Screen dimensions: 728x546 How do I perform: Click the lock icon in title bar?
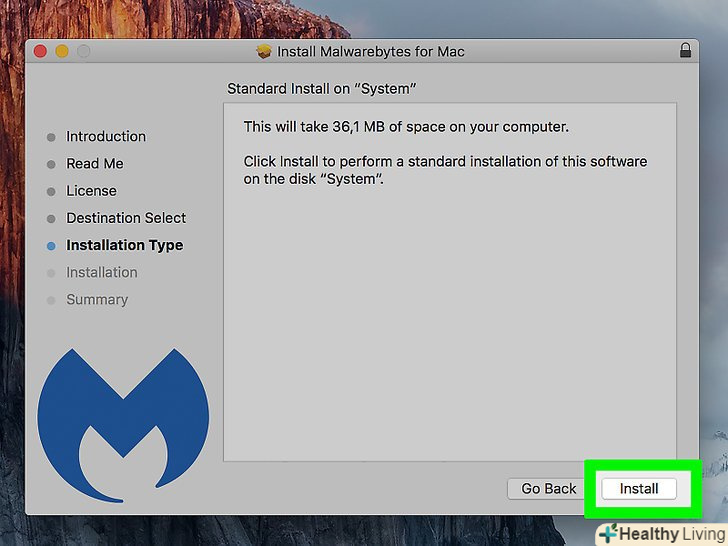click(685, 50)
